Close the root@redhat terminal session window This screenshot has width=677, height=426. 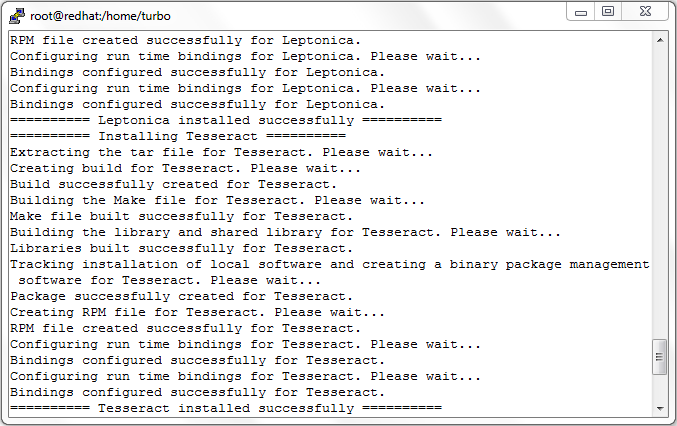tap(645, 12)
